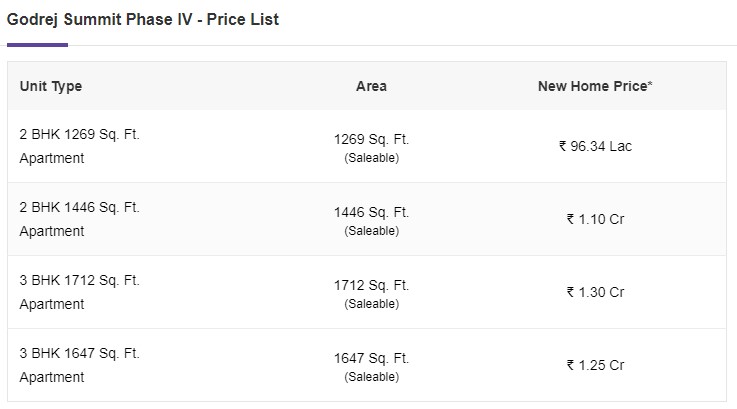
Task: Click the 1269 Sq. Ft. area value
Action: (x=371, y=140)
